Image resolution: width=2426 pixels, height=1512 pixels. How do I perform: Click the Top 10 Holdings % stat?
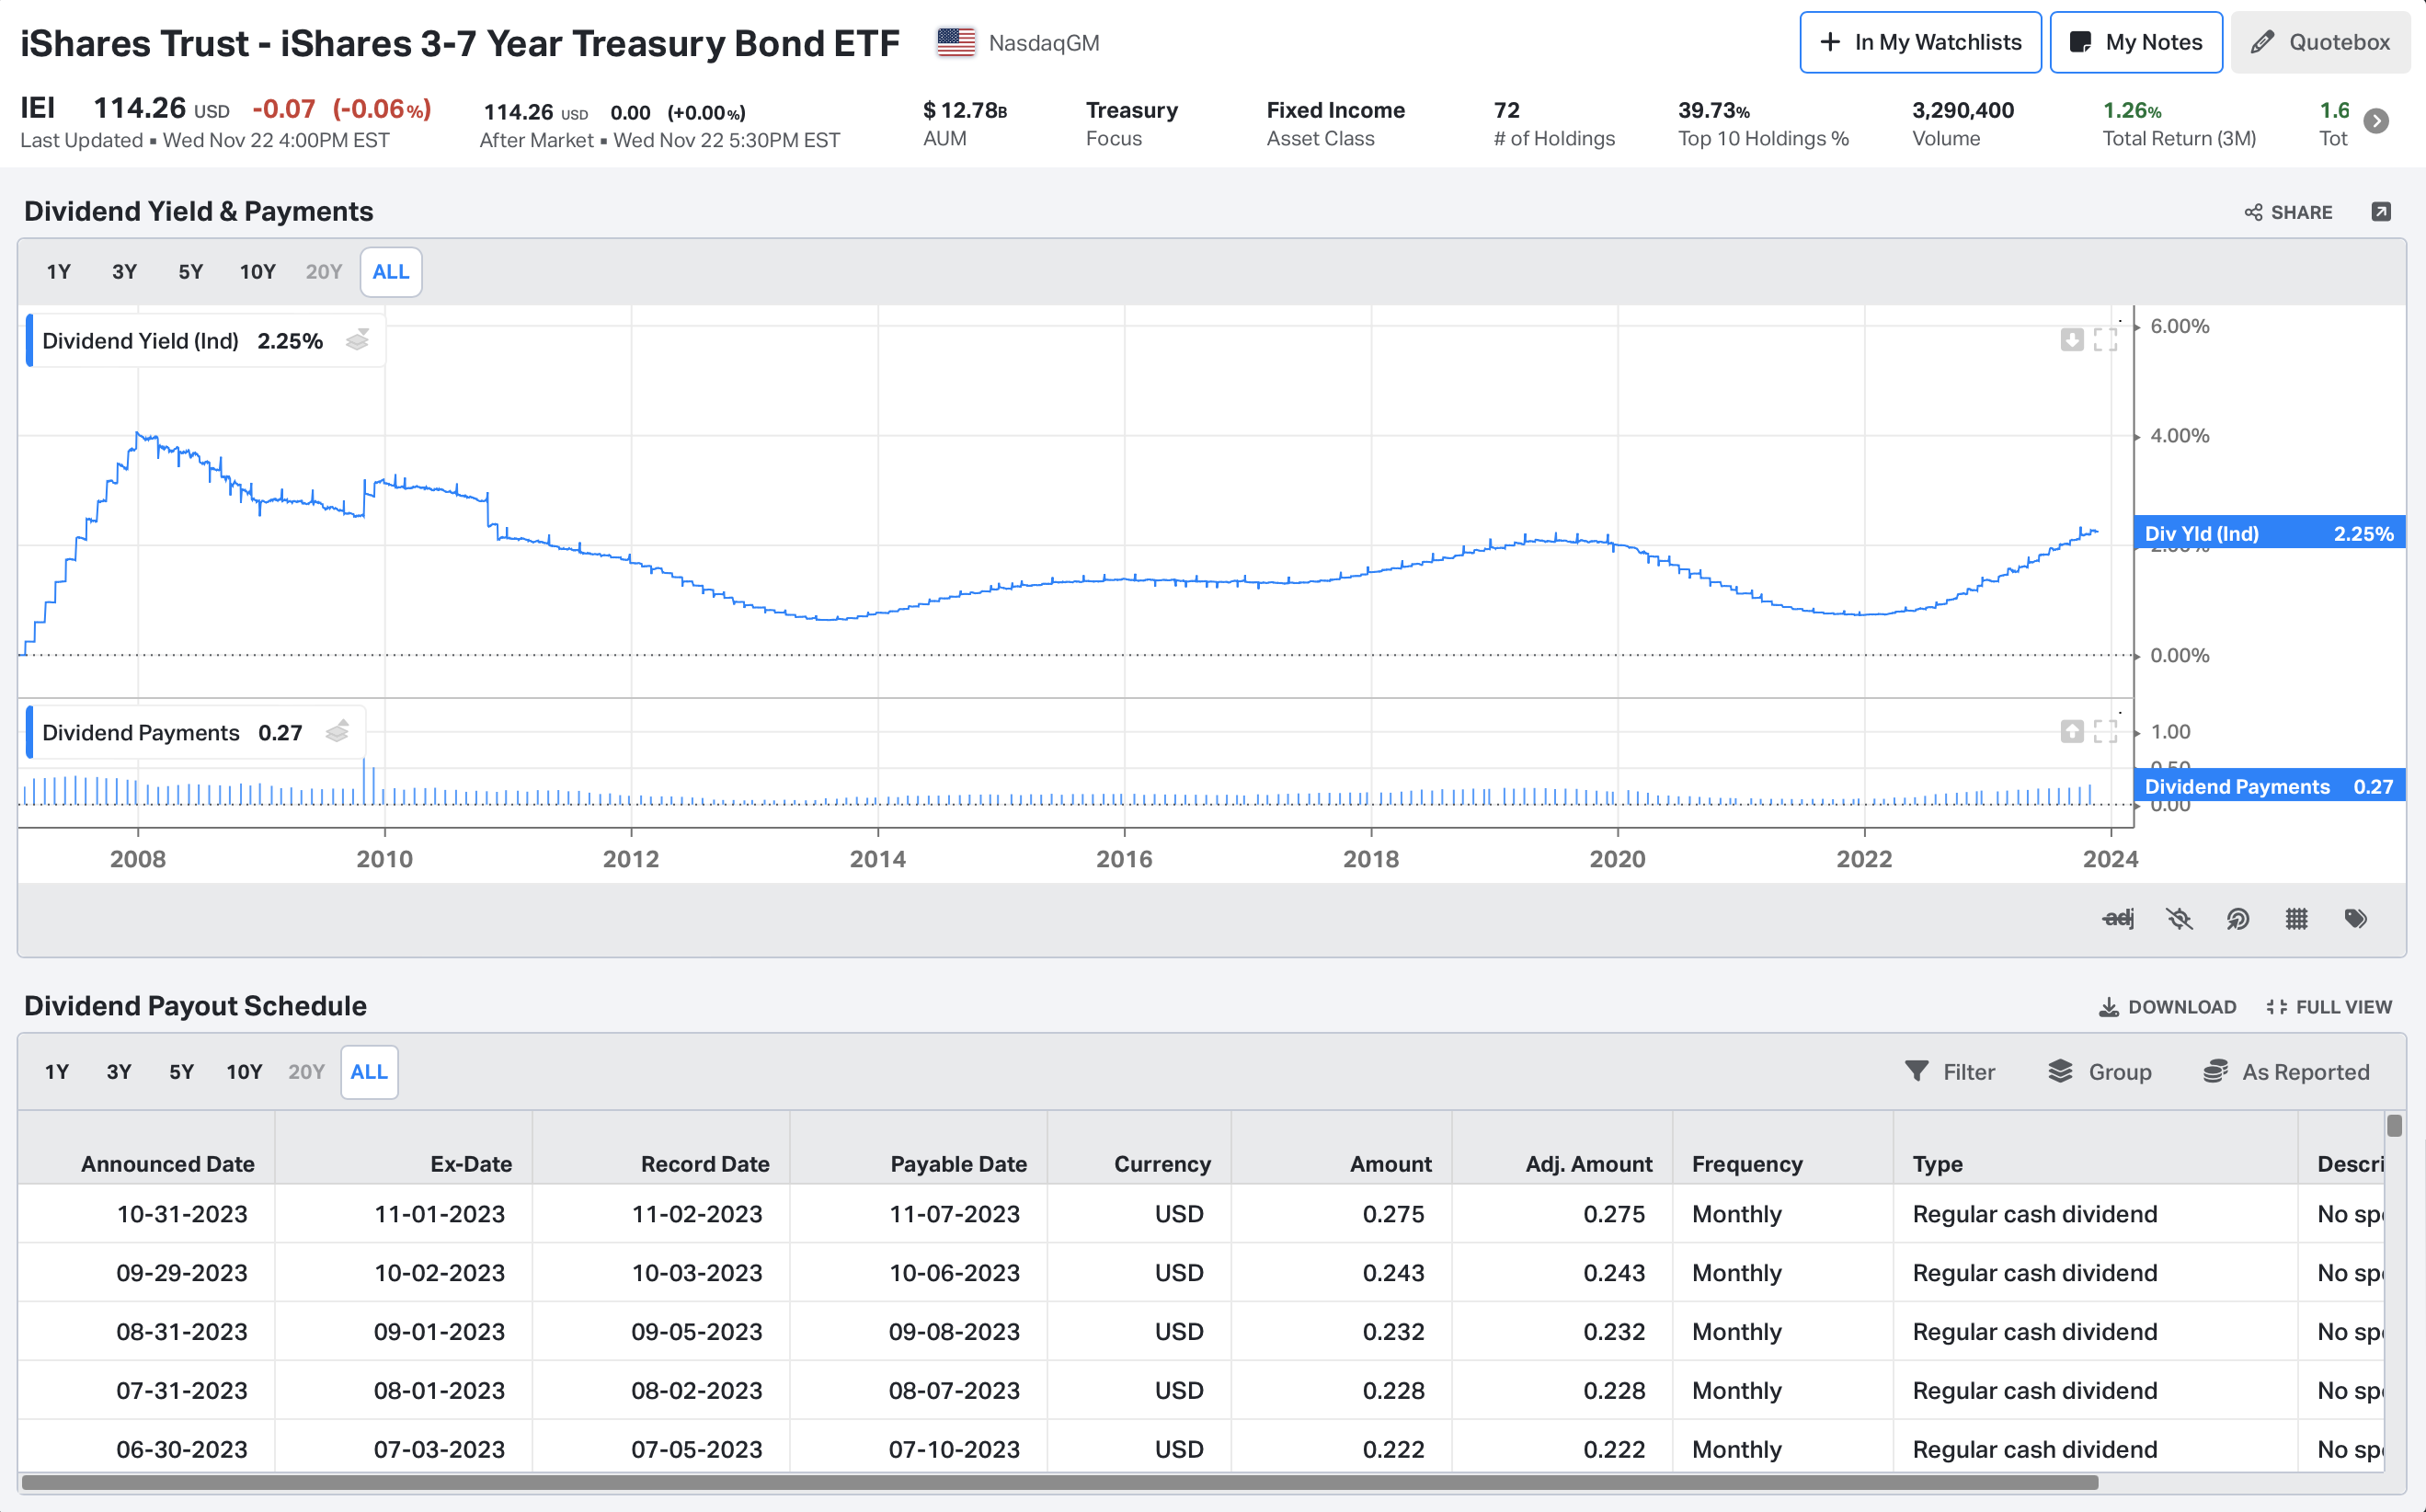tap(1763, 124)
